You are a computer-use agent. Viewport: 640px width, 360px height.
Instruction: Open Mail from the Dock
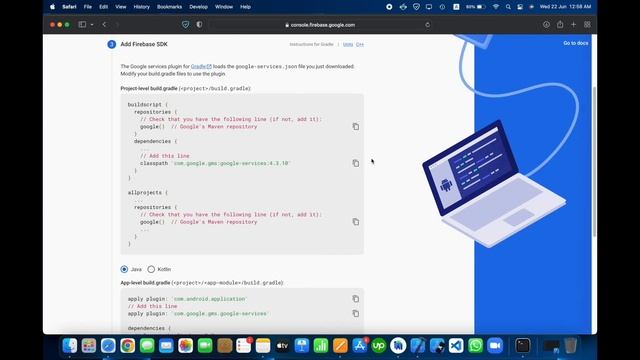166,346
